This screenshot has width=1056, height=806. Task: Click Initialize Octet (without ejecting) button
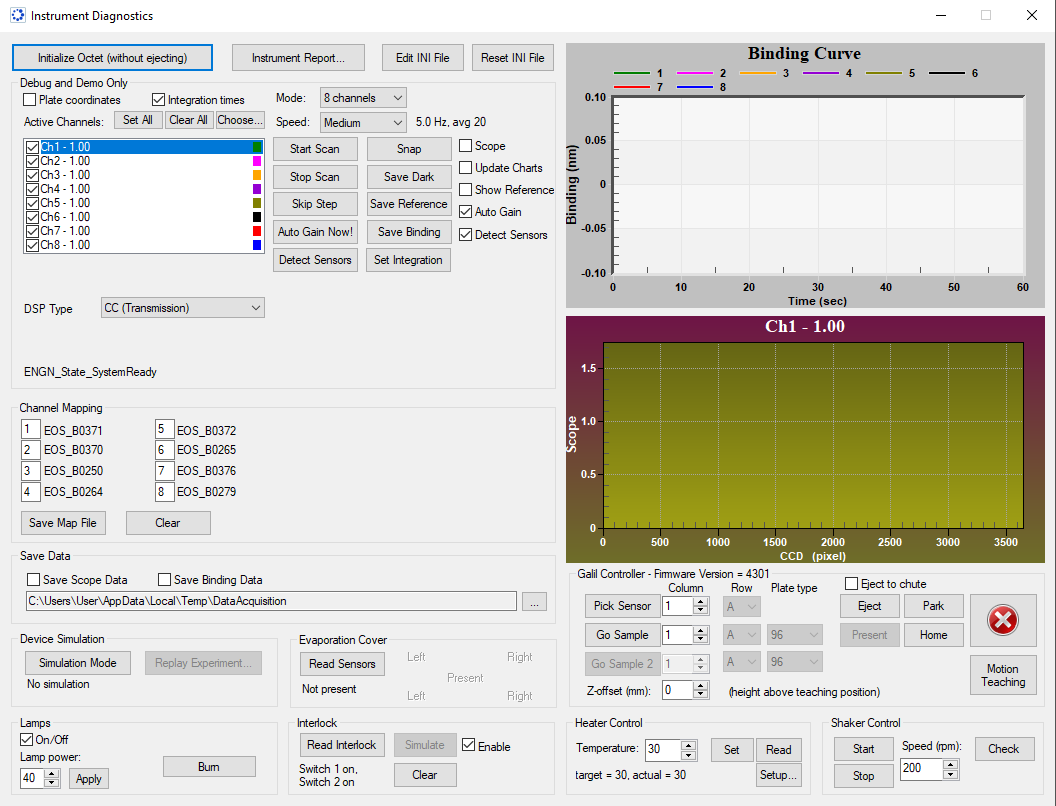112,58
